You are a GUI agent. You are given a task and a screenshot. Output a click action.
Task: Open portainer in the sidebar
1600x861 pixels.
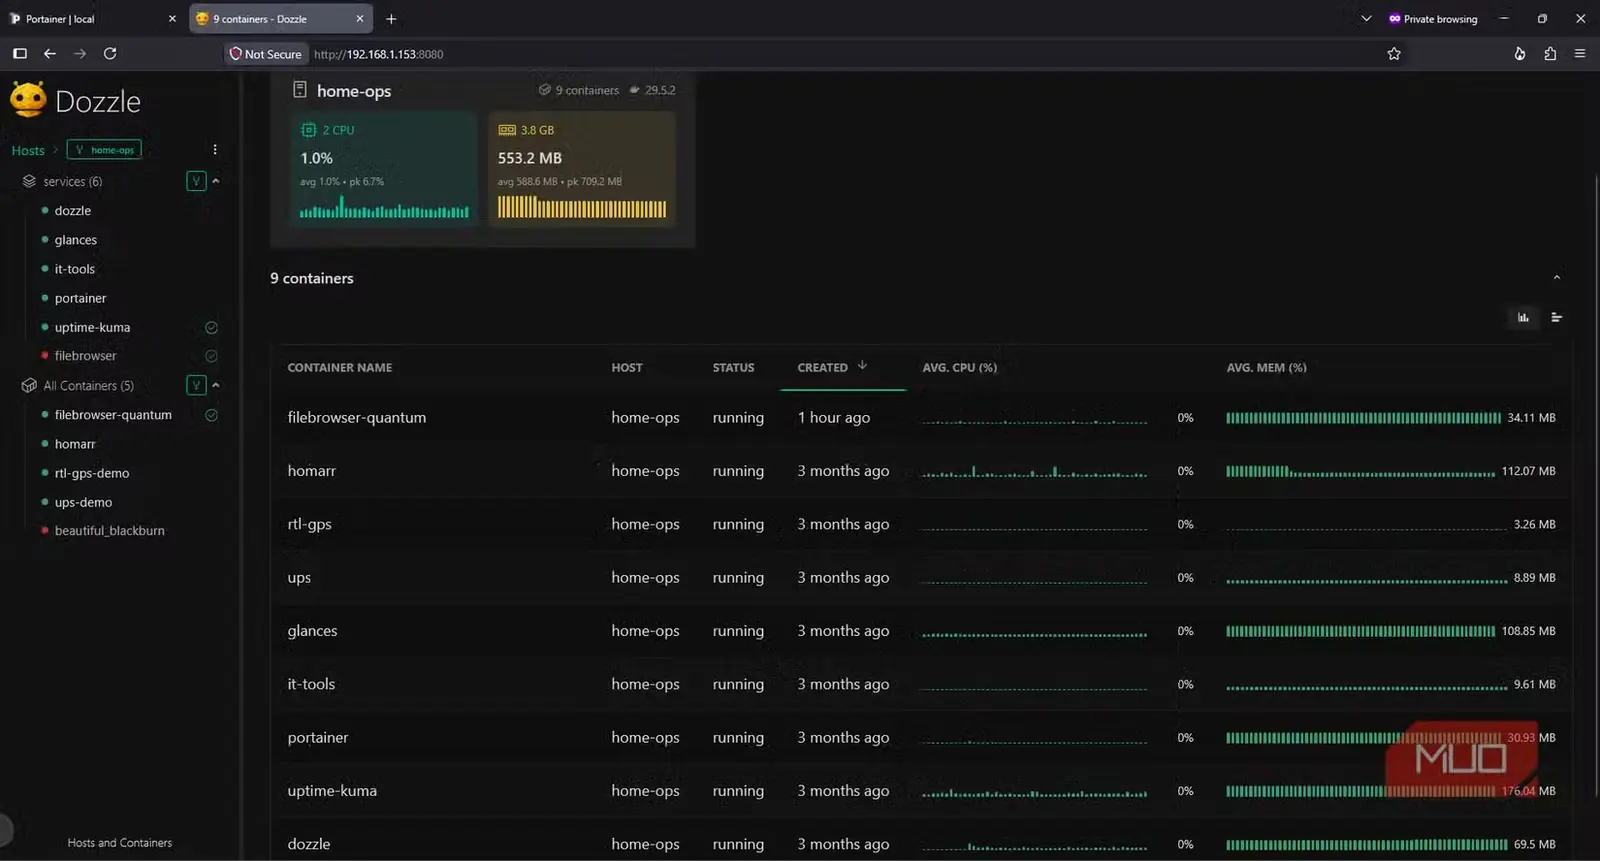[x=80, y=298]
